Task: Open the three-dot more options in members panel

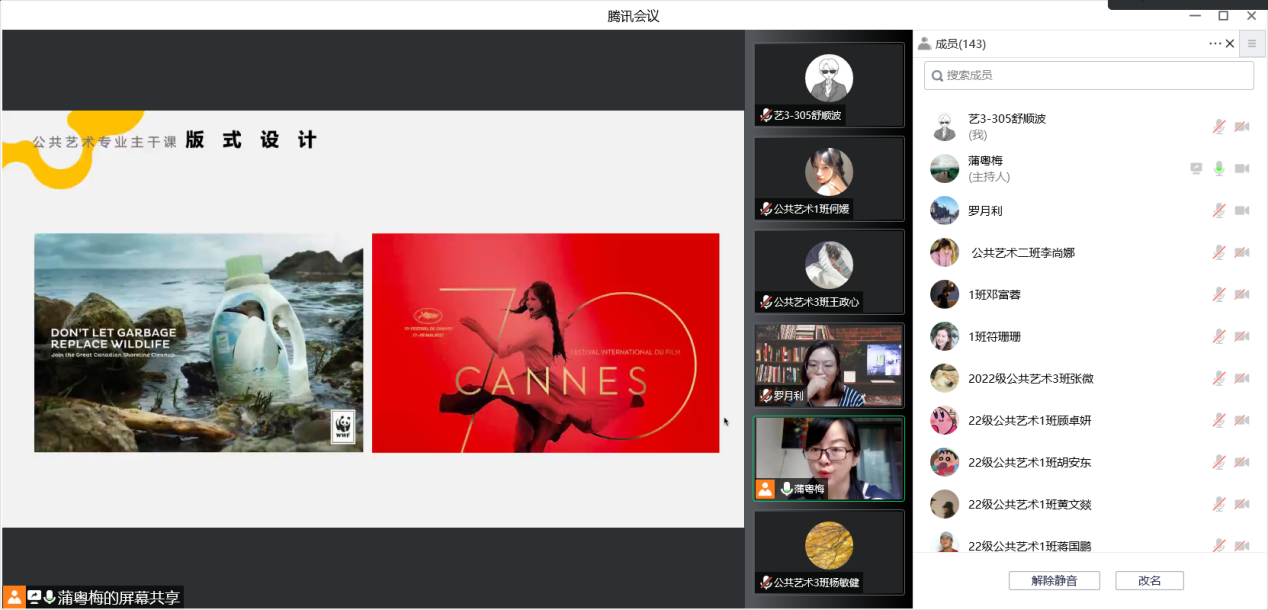Action: (x=1215, y=43)
